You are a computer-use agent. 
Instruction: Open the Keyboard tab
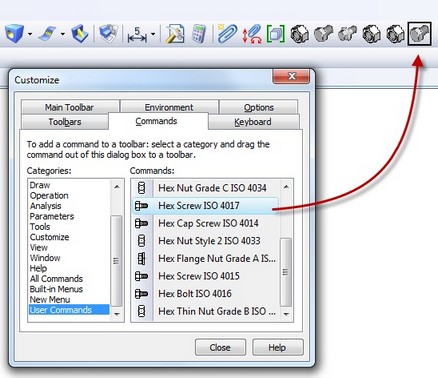[253, 122]
